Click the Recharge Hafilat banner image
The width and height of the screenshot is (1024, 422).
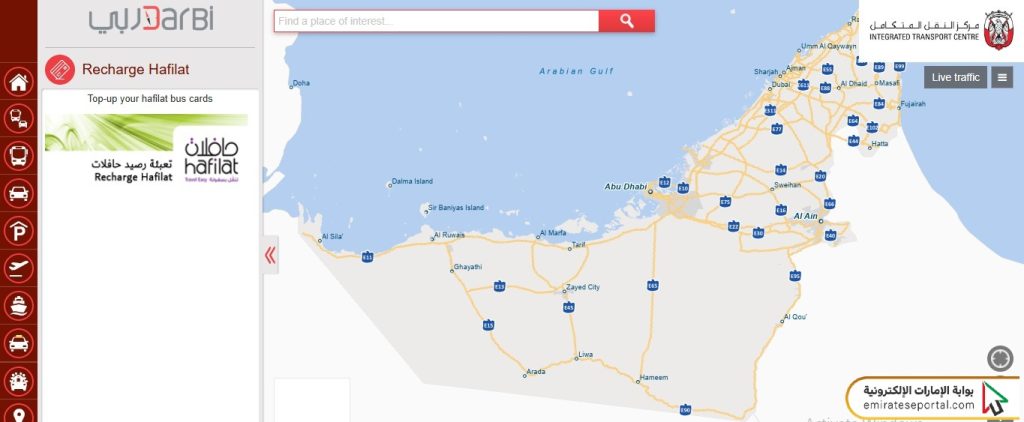[146, 150]
